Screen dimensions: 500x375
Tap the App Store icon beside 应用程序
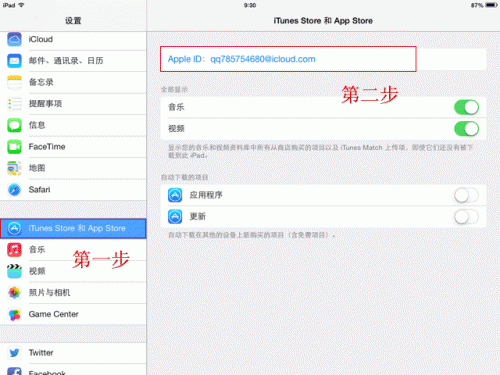175,195
